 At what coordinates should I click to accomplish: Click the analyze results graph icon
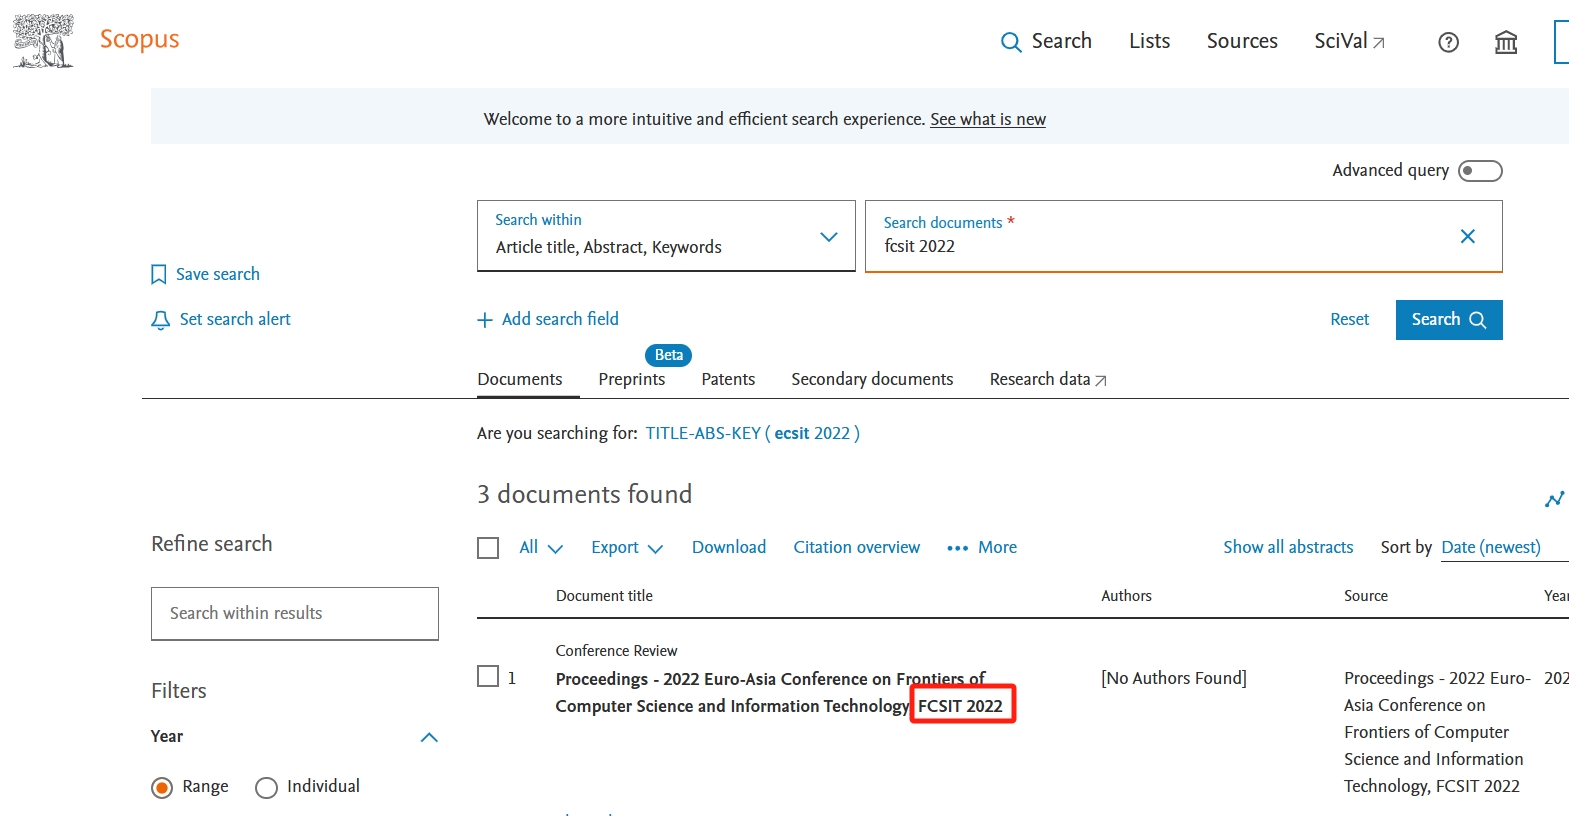coord(1554,499)
